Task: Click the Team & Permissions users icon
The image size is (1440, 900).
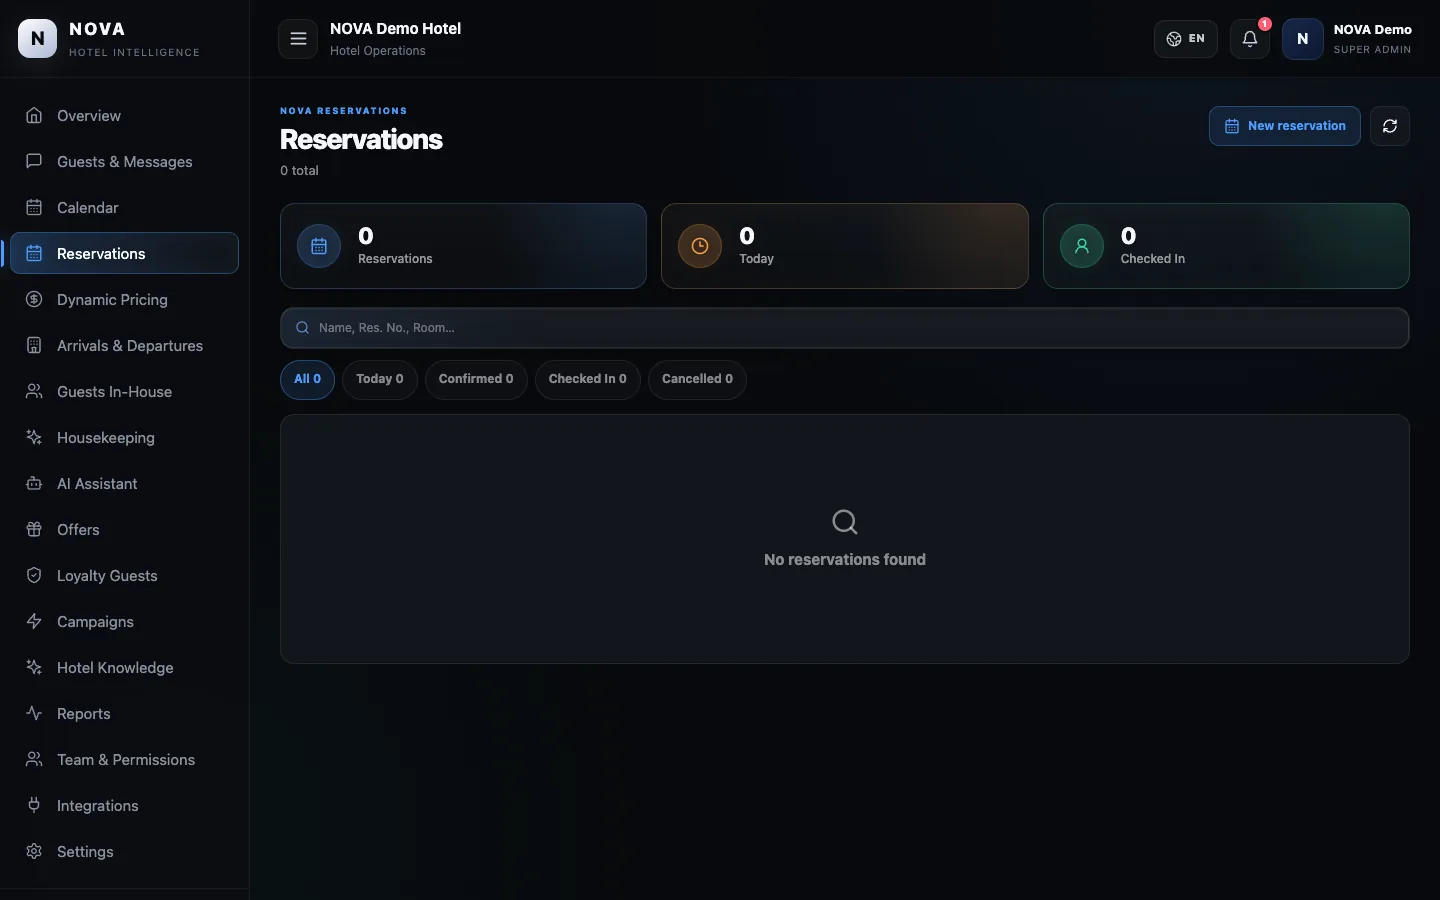Action: (x=34, y=759)
